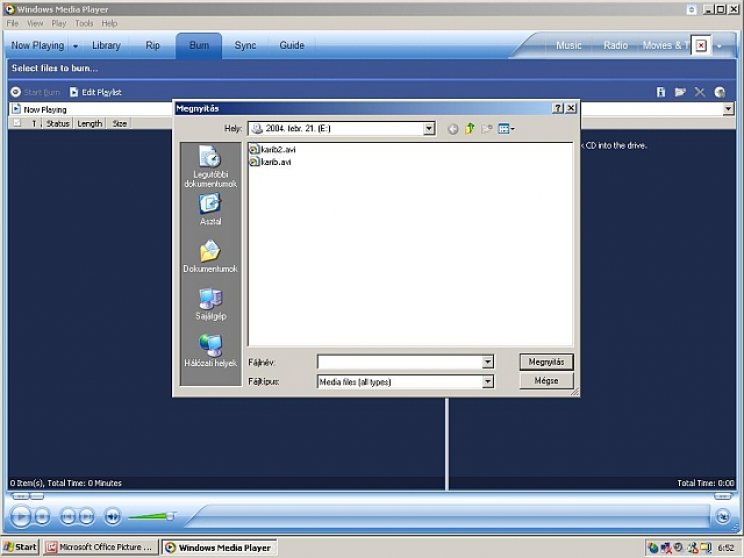This screenshot has height=558, width=744.
Task: Go up one folder level in dialog
Action: pos(470,129)
